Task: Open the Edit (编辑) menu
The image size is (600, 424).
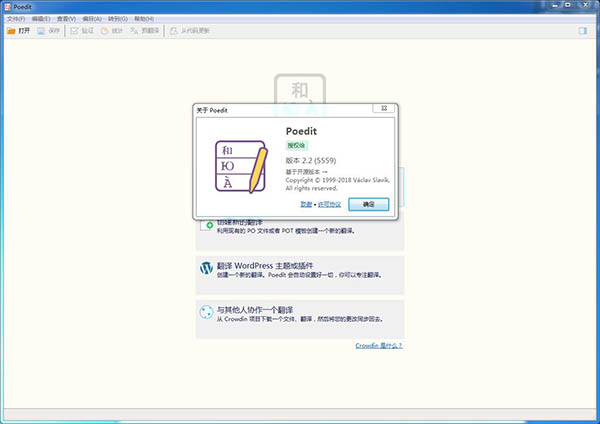Action: [41, 18]
